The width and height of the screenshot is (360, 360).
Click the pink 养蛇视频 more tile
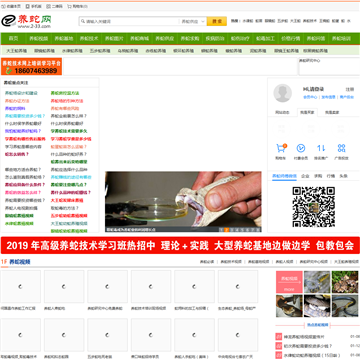coord(289,282)
